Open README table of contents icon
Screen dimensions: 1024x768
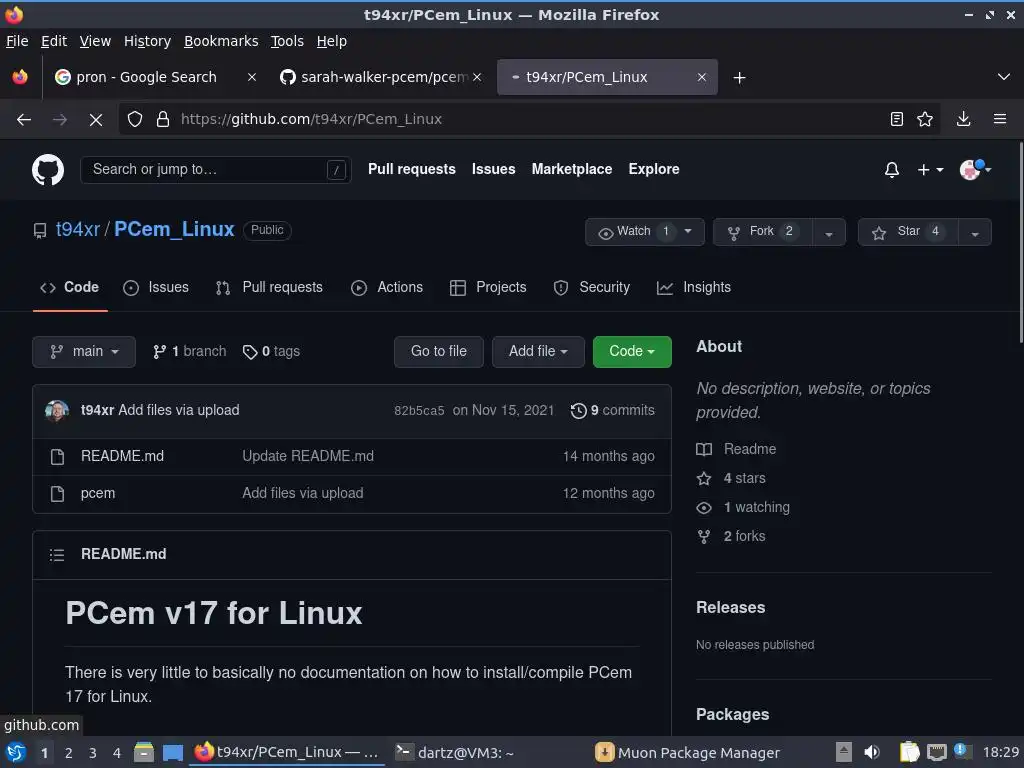[57, 554]
